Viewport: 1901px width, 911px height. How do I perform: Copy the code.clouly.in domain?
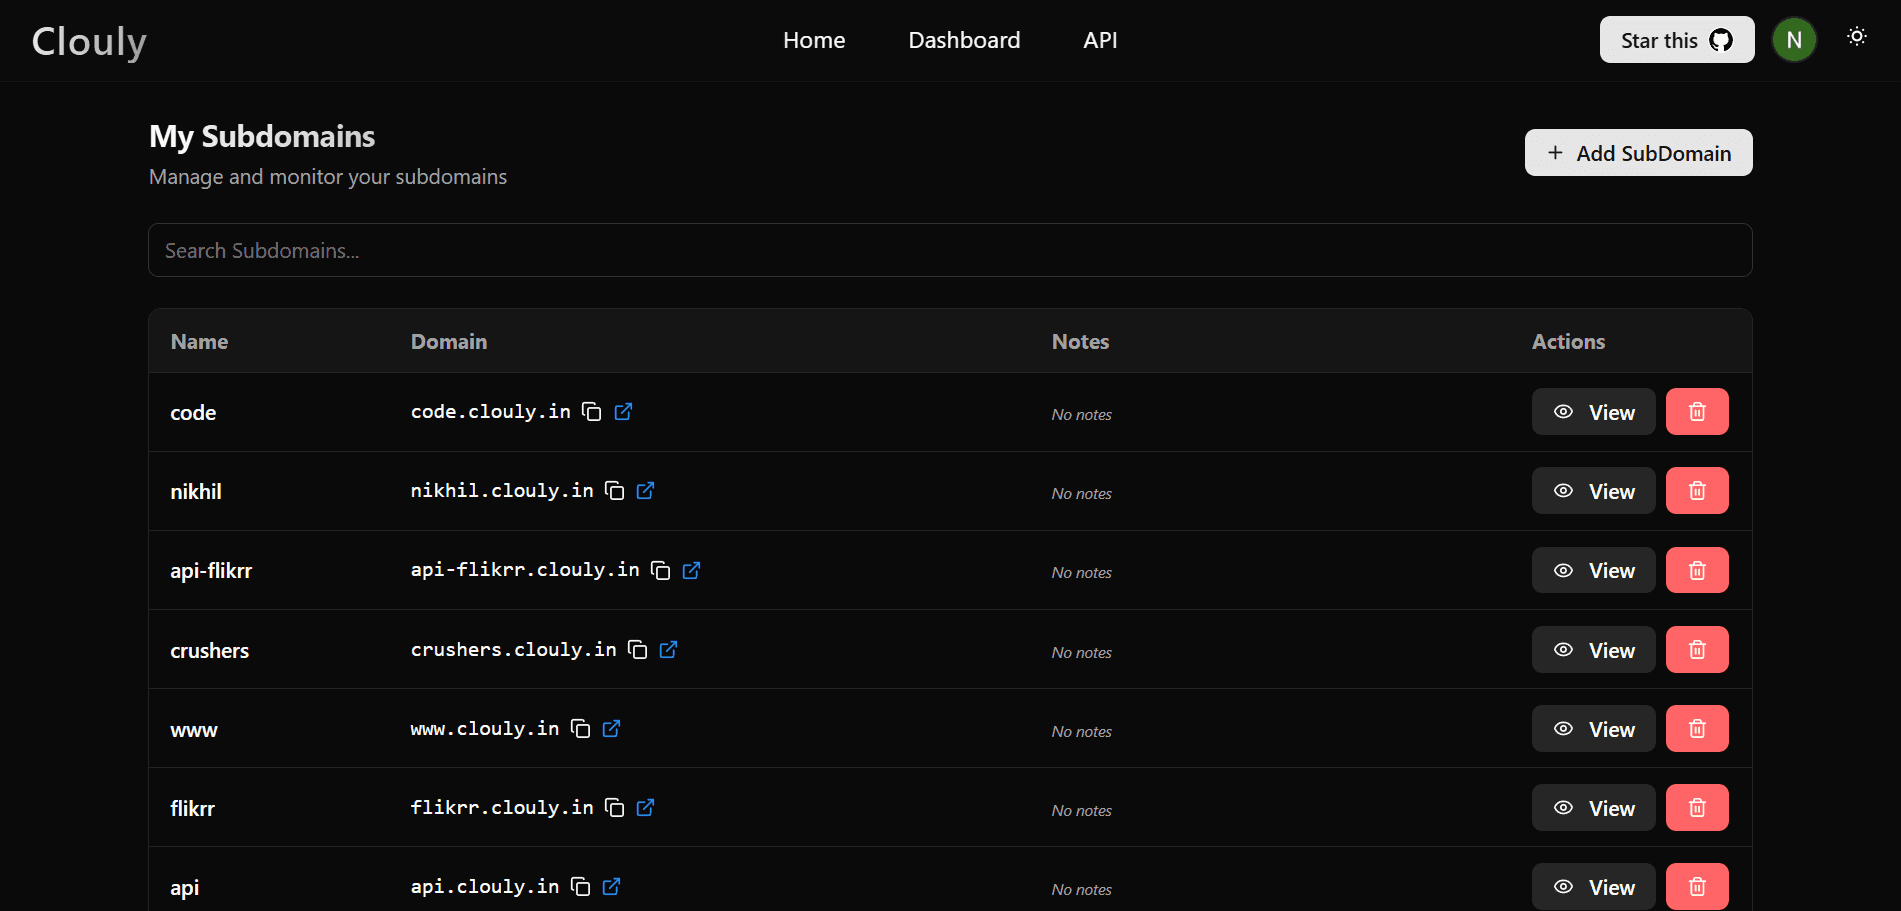point(592,412)
